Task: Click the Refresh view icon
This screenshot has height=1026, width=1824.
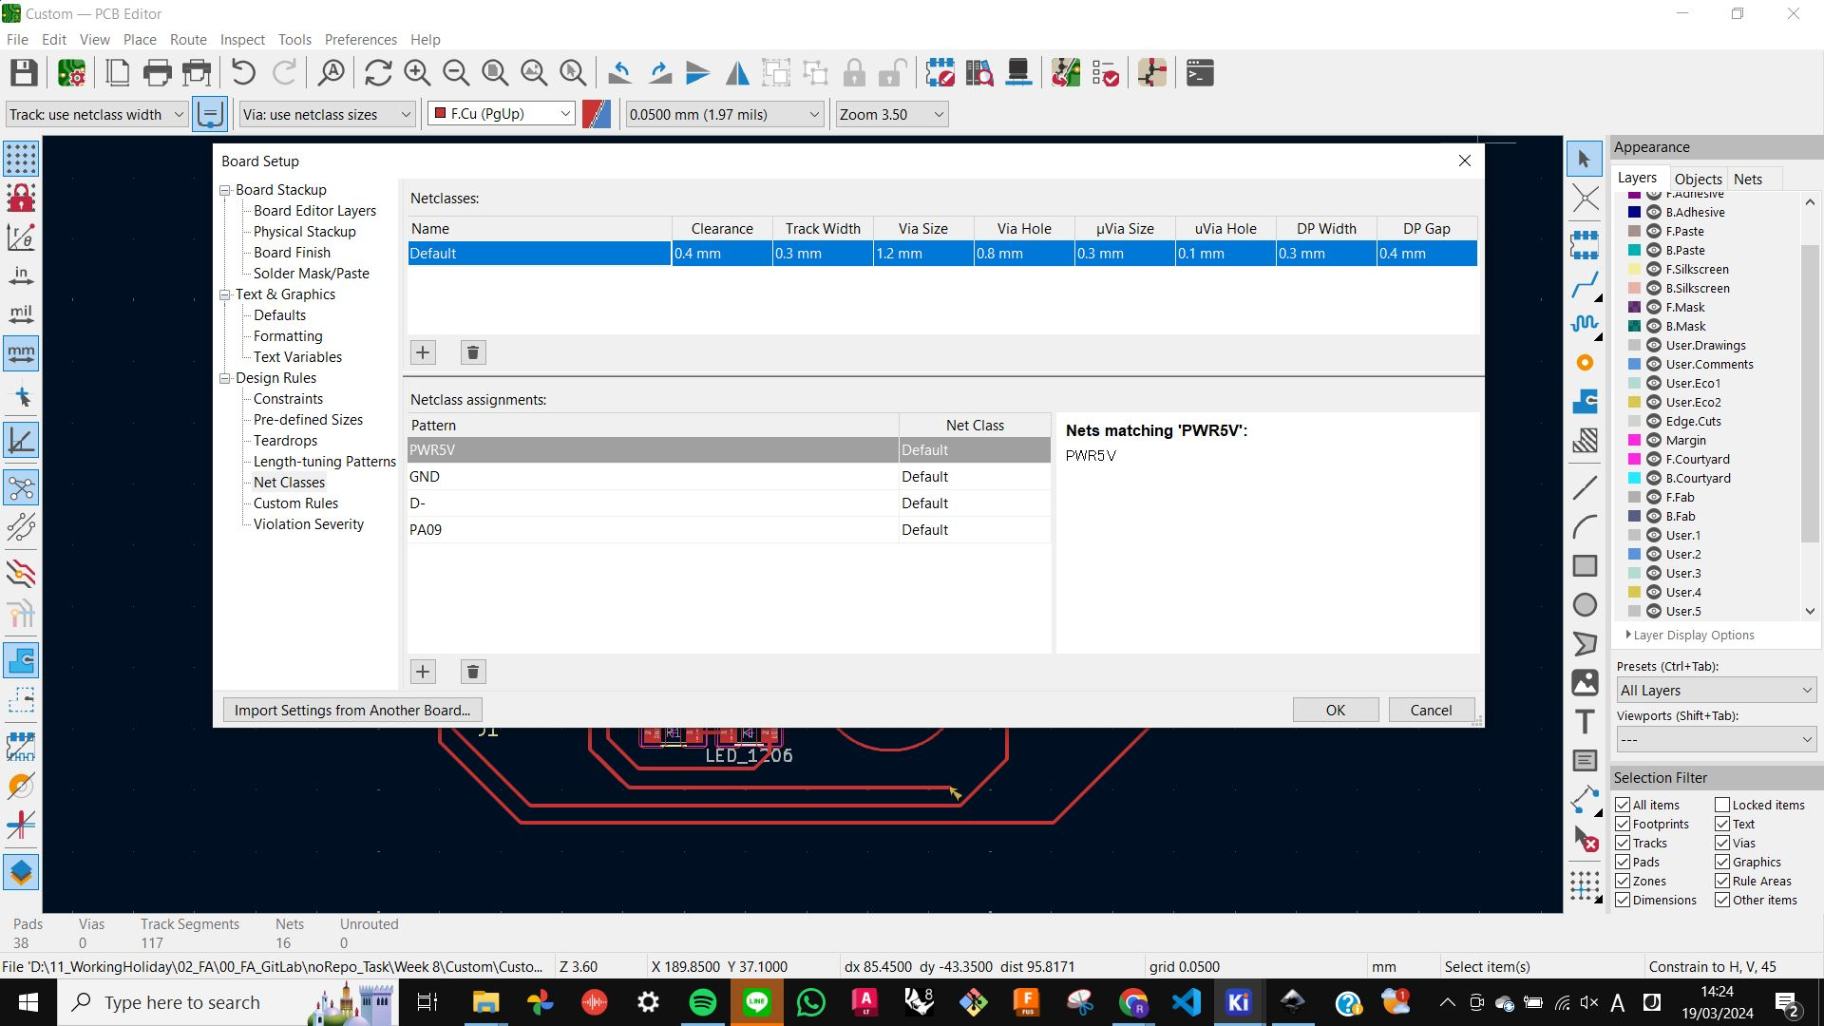Action: click(378, 73)
